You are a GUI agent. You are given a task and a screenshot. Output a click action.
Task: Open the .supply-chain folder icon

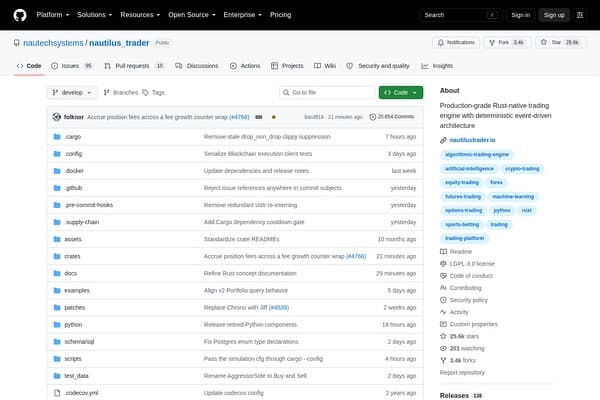click(x=57, y=222)
